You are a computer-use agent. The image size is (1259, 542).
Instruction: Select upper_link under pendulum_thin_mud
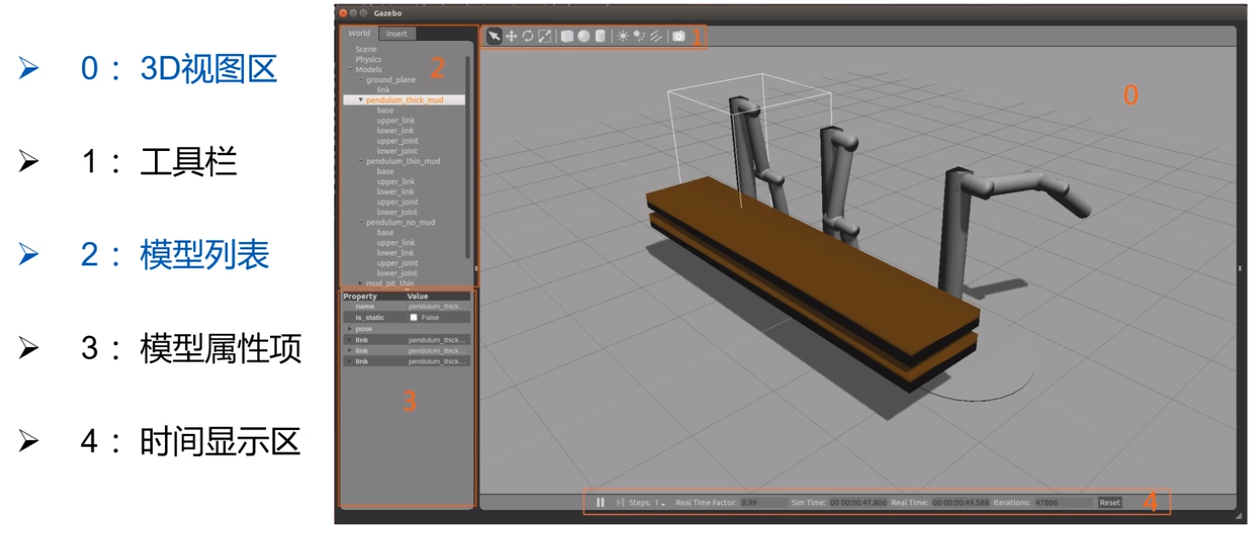(395, 182)
